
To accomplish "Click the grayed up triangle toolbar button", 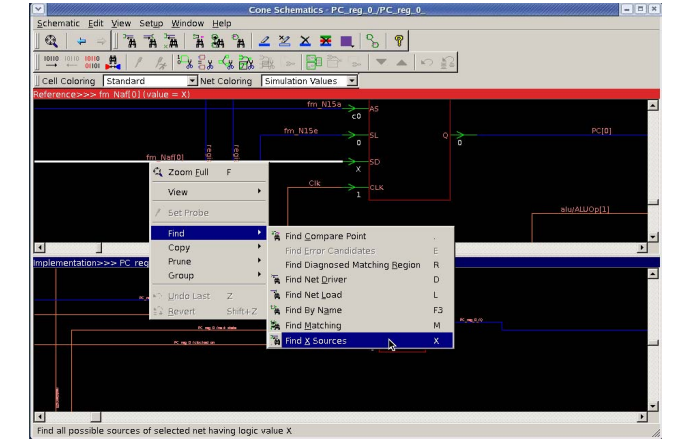I will click(x=401, y=62).
